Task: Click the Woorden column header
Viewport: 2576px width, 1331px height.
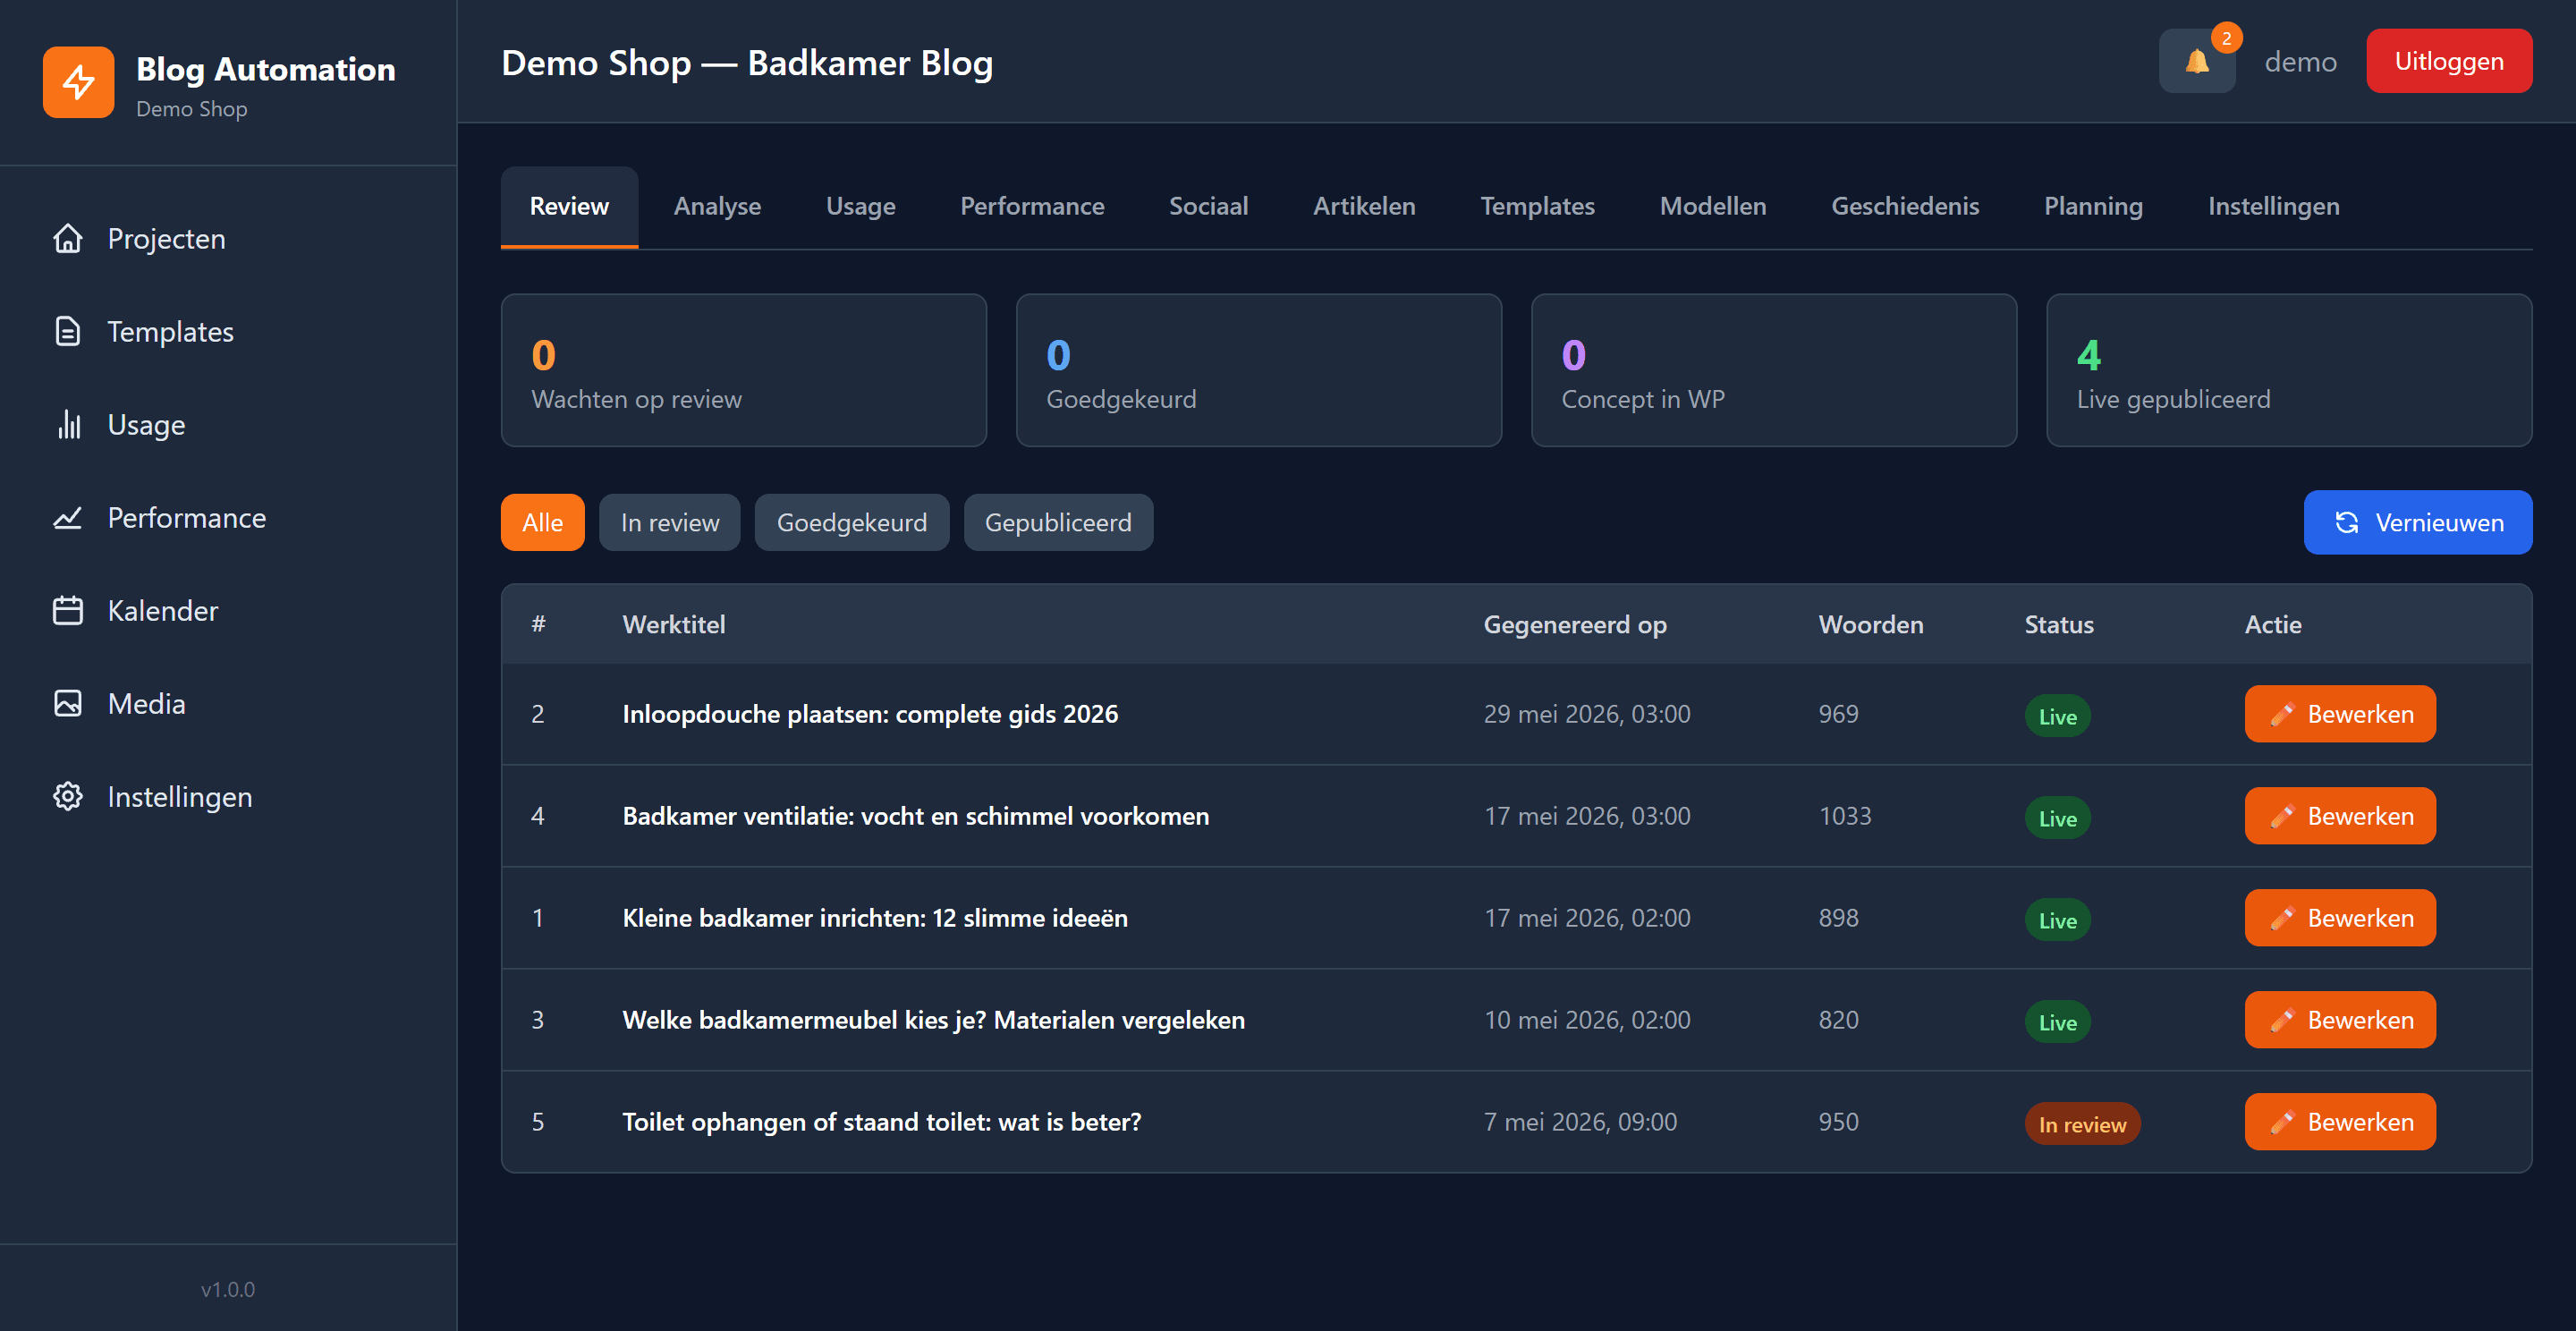Action: (x=1870, y=625)
